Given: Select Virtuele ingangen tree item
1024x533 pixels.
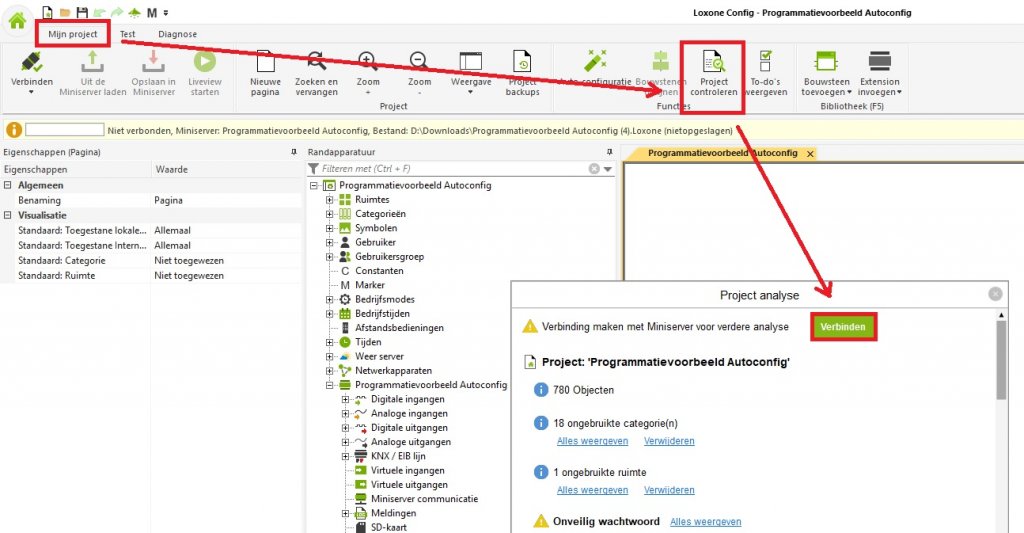Looking at the screenshot, I should pyautogui.click(x=408, y=470).
